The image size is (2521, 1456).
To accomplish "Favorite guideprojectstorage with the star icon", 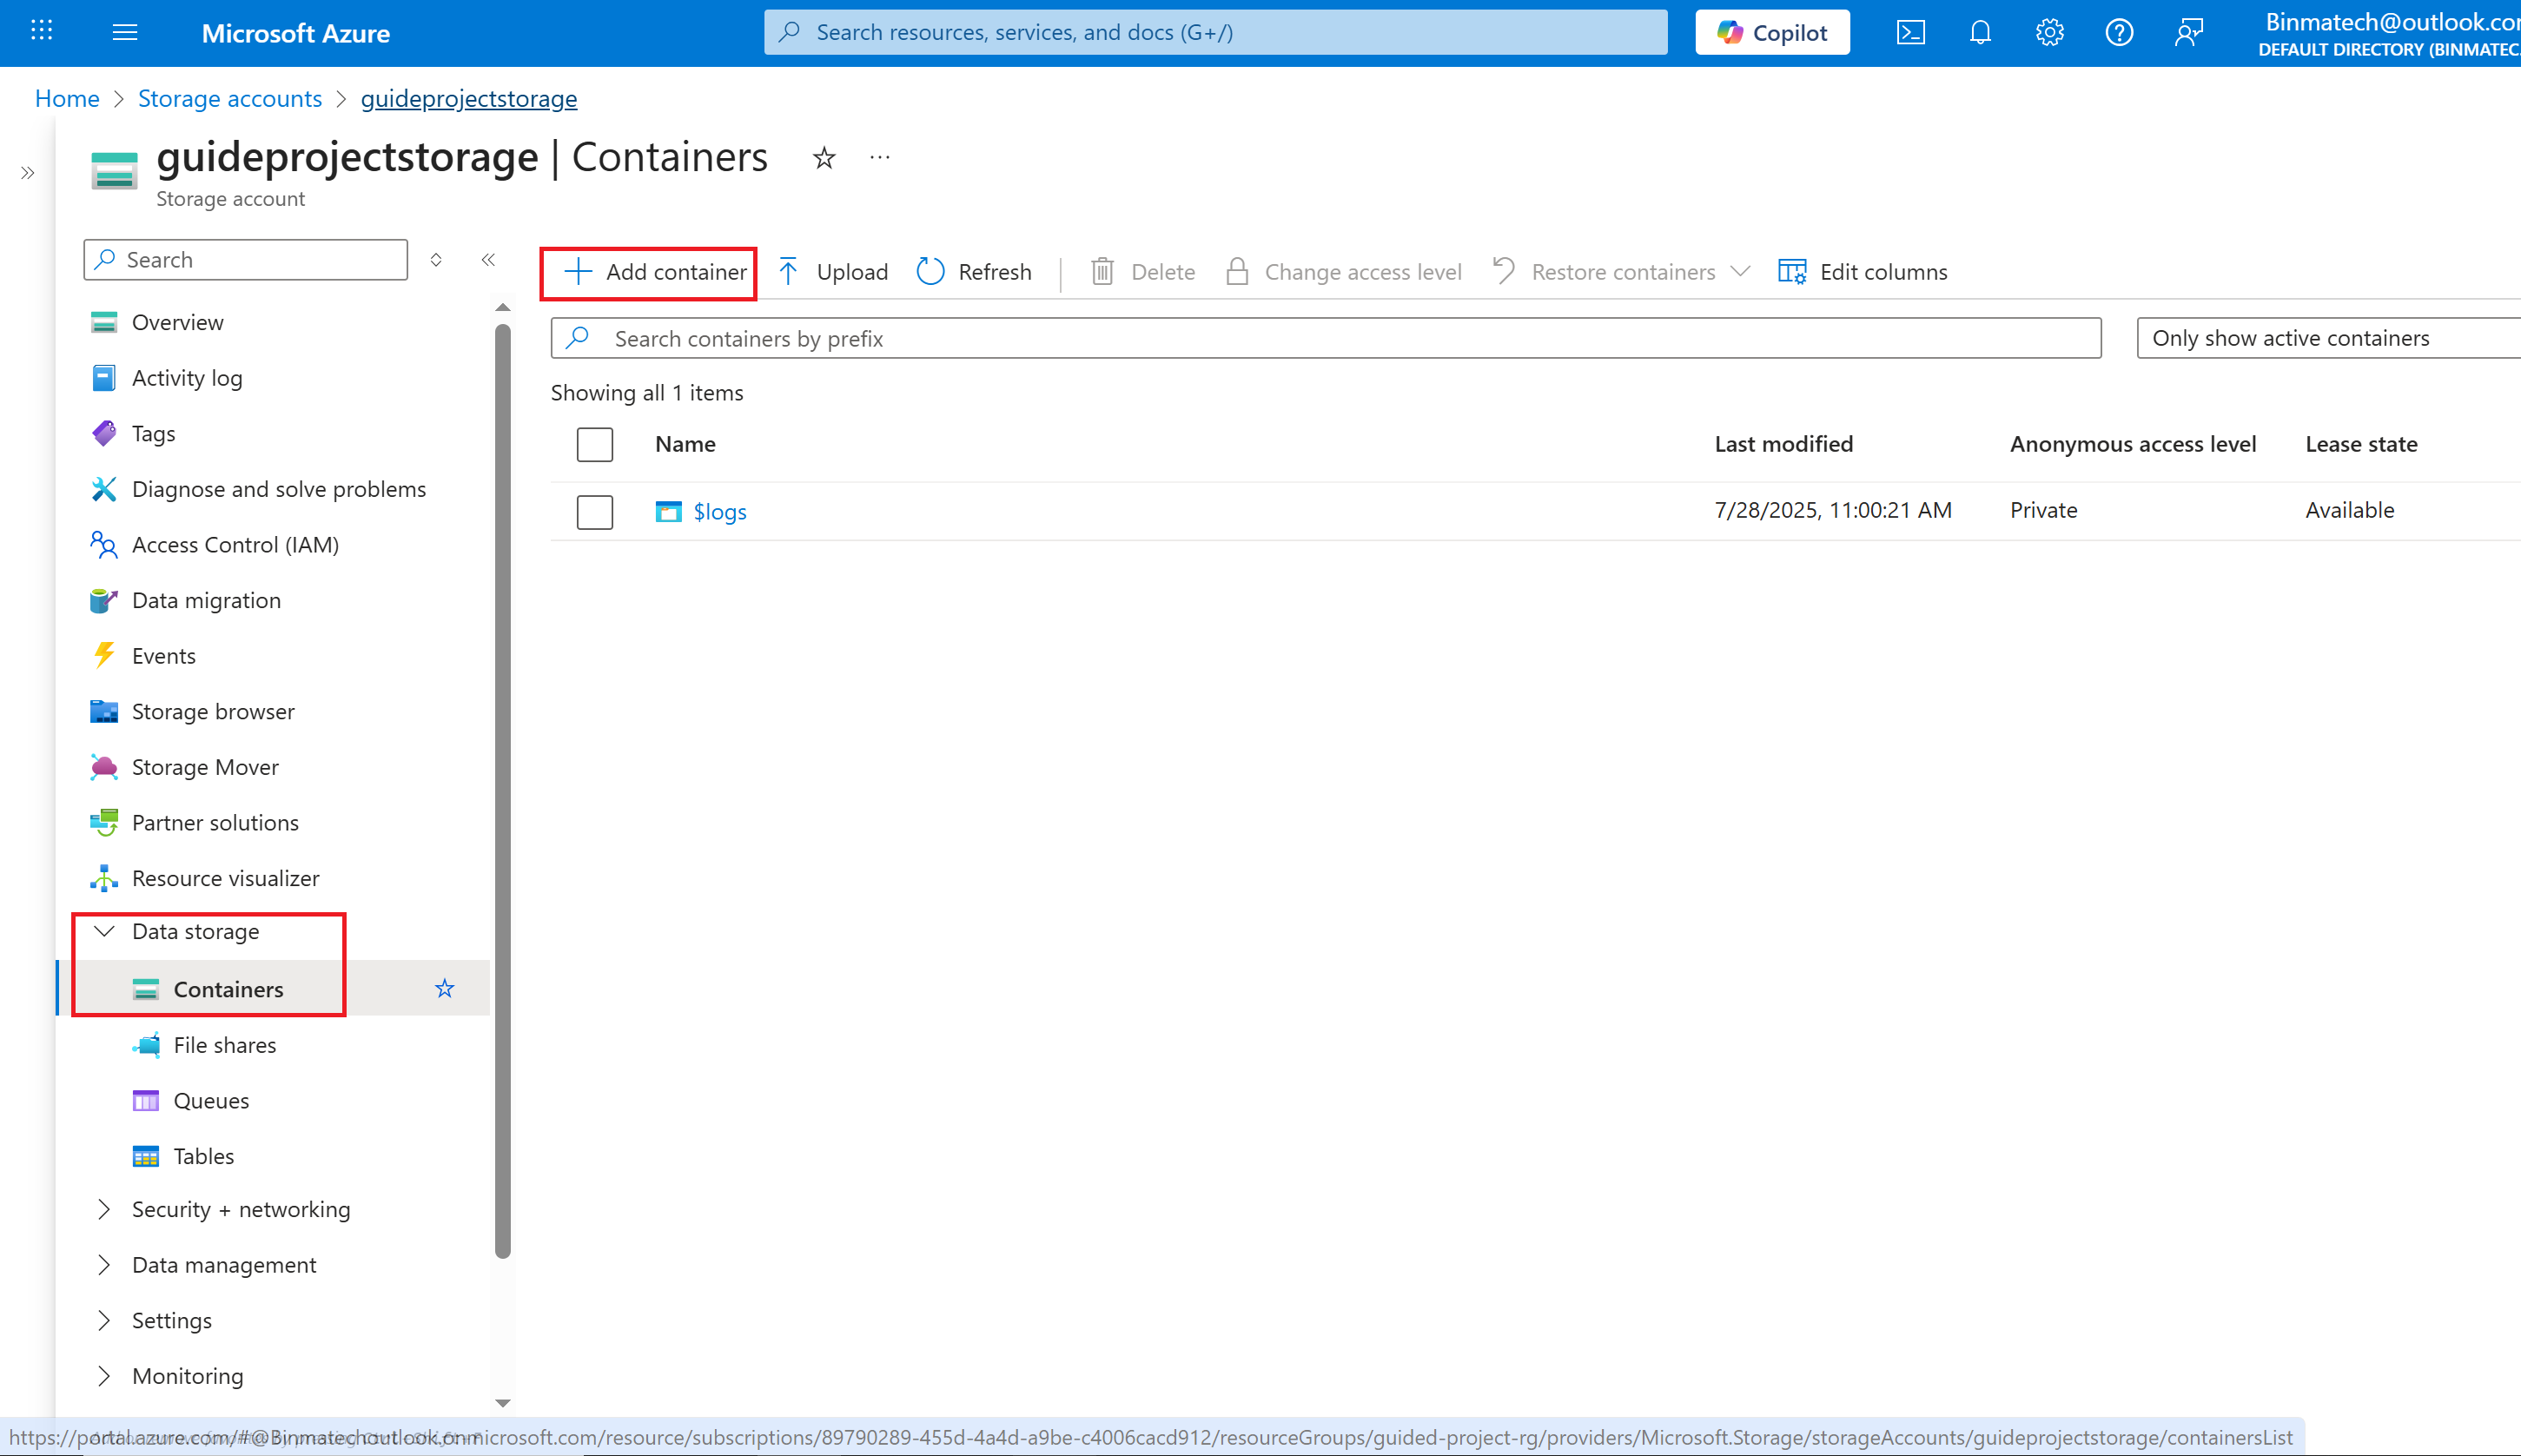I will click(x=824, y=158).
